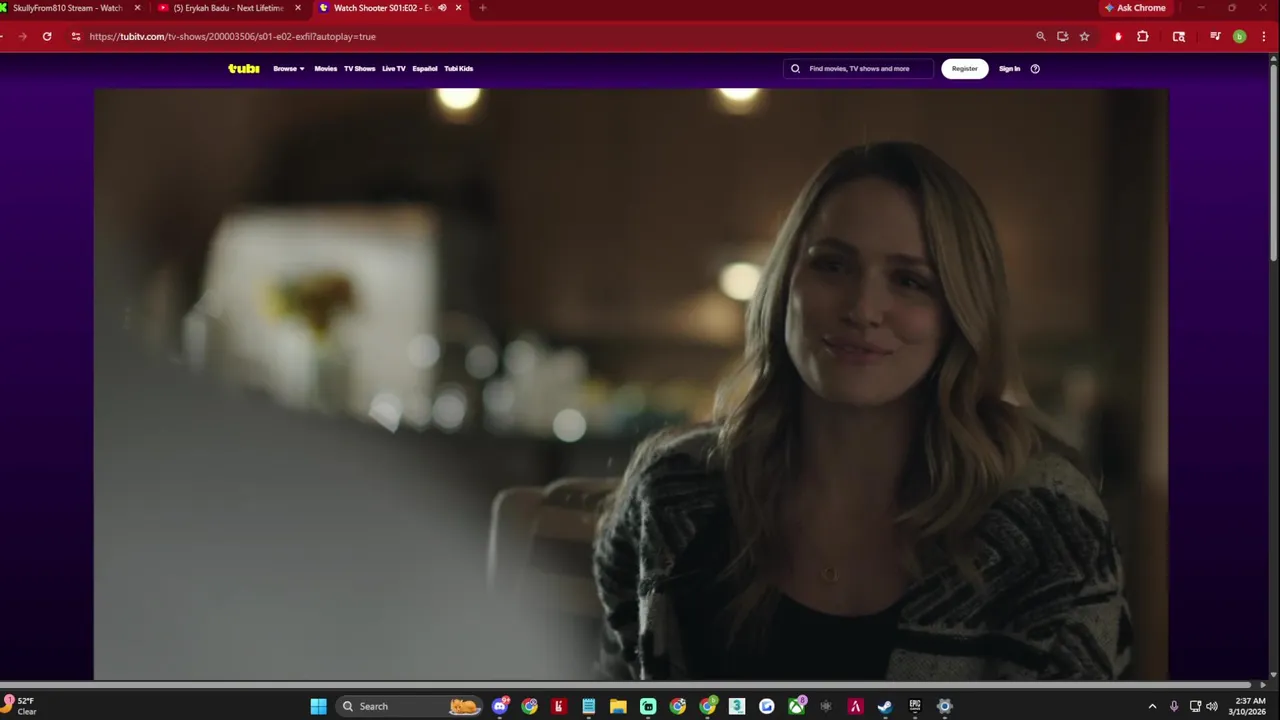Go forward in browser history
Viewport: 1280px width, 720px height.
point(22,37)
